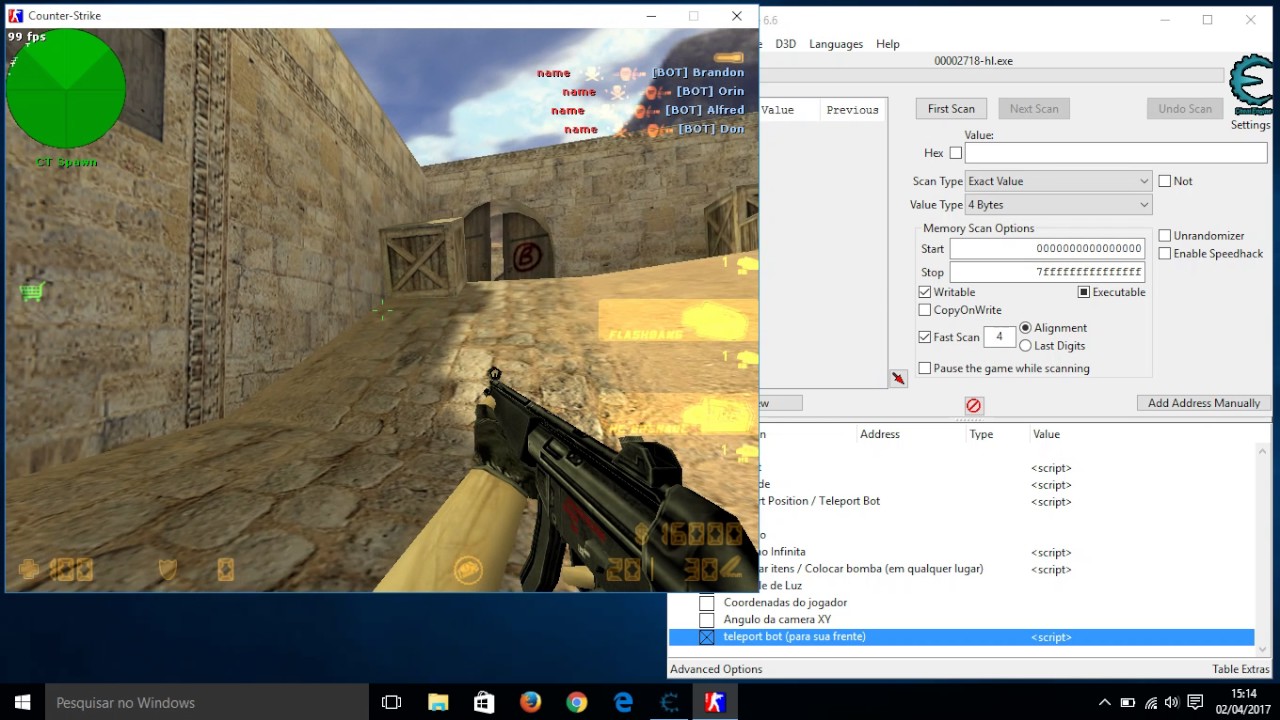Open the Action Center notifications icon
1280x720 pixels.
coord(1195,702)
